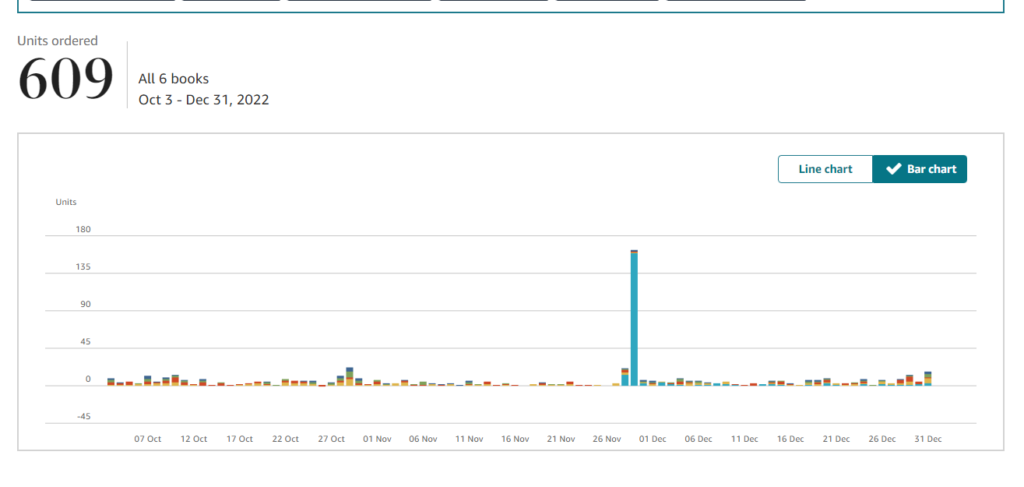Screen dimensions: 1024x487
Task: Select the Bar chart view button
Action: tap(920, 169)
